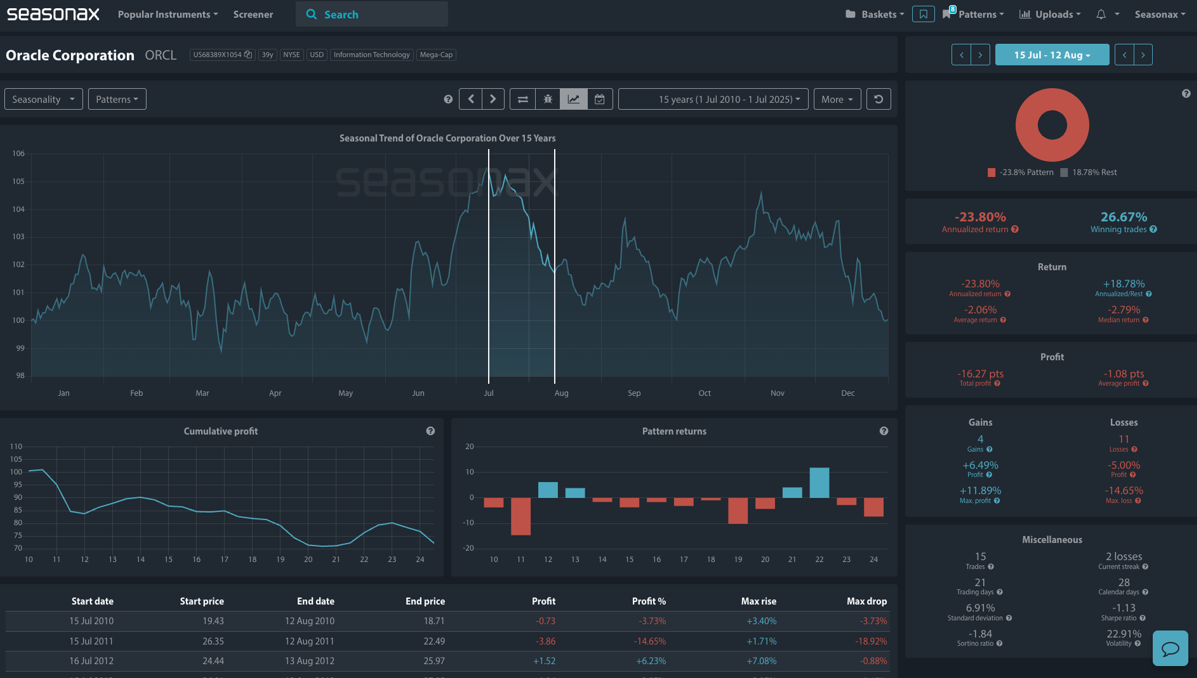
Task: Click the left arrow in the pair after the date range button
Action: click(x=1124, y=55)
